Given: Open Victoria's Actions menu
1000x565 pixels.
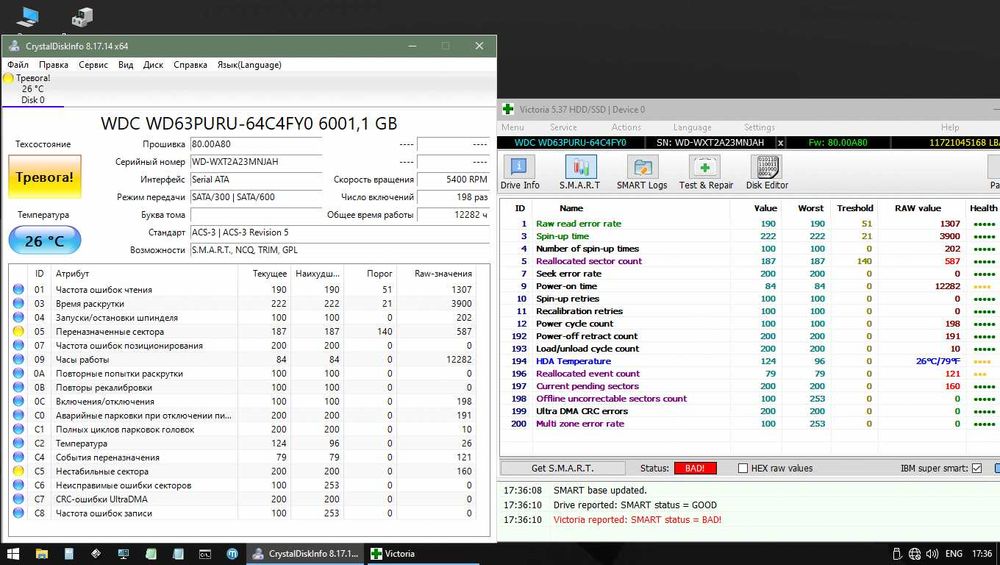Looking at the screenshot, I should click(626, 127).
